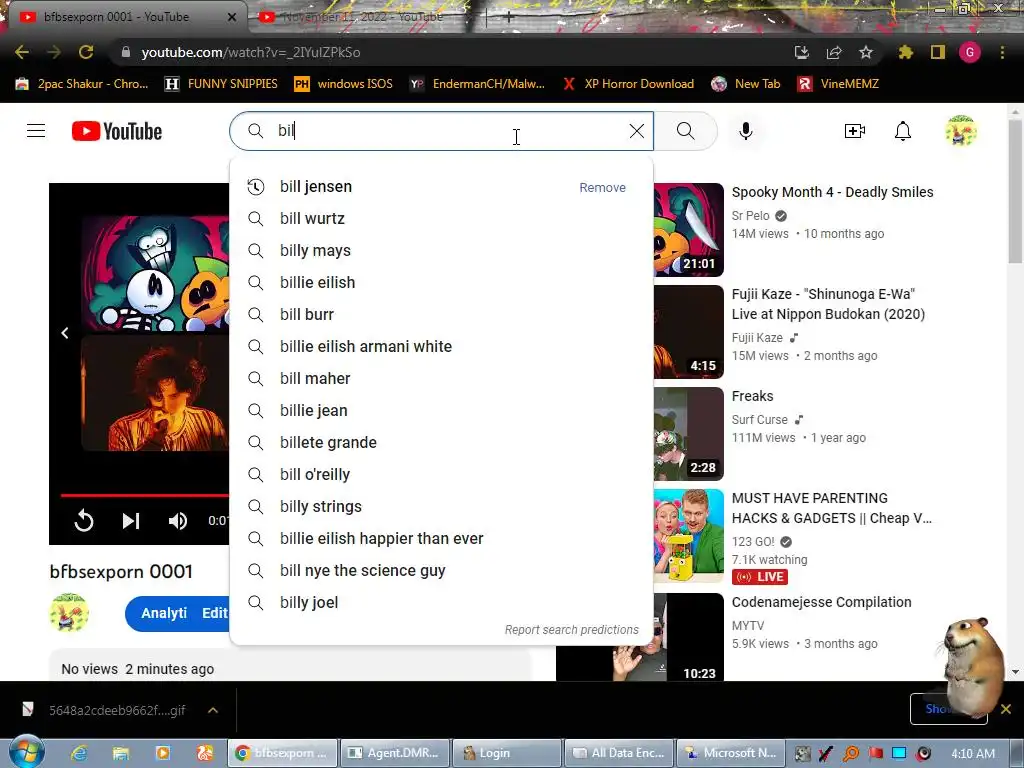Click the Analytics button

pyautogui.click(x=164, y=613)
